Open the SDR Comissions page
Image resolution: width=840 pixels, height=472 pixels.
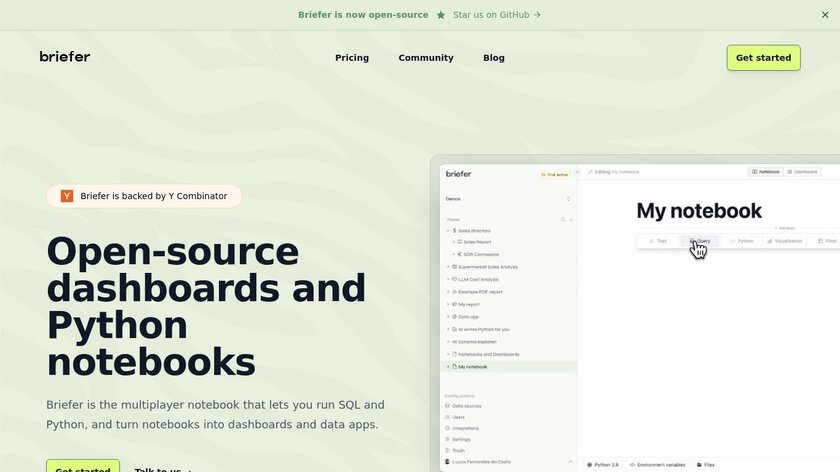(x=481, y=254)
